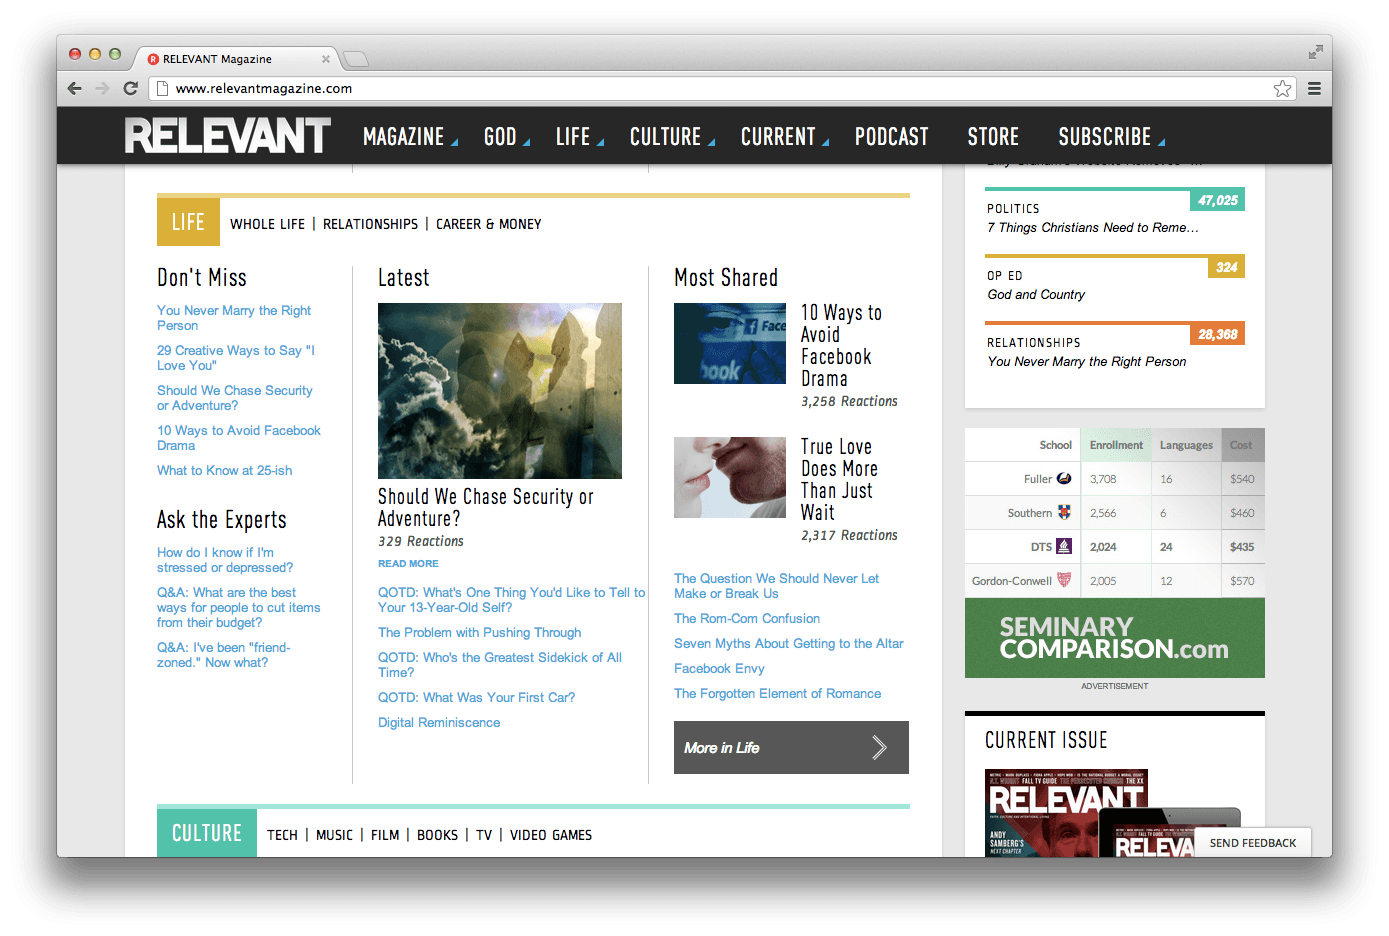Open Facebook Envy link
Image resolution: width=1389 pixels, height=936 pixels.
[x=719, y=668]
